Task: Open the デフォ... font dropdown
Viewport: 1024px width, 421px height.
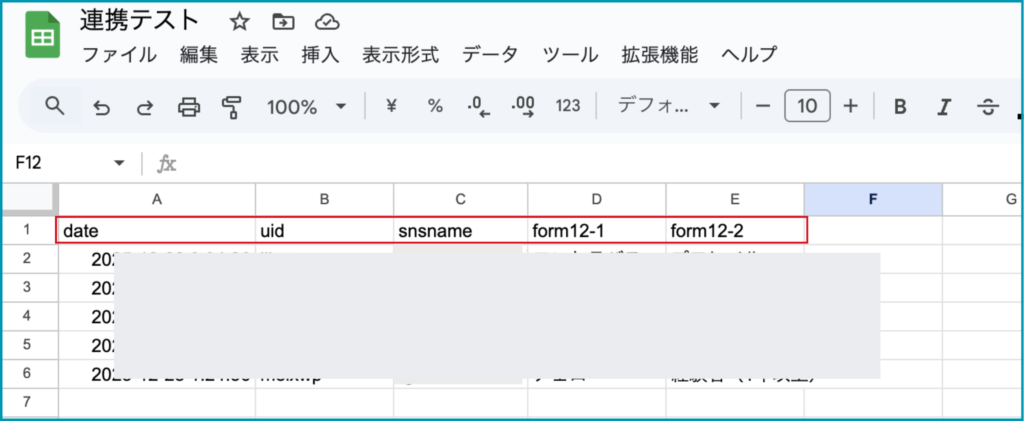Action: tap(668, 106)
